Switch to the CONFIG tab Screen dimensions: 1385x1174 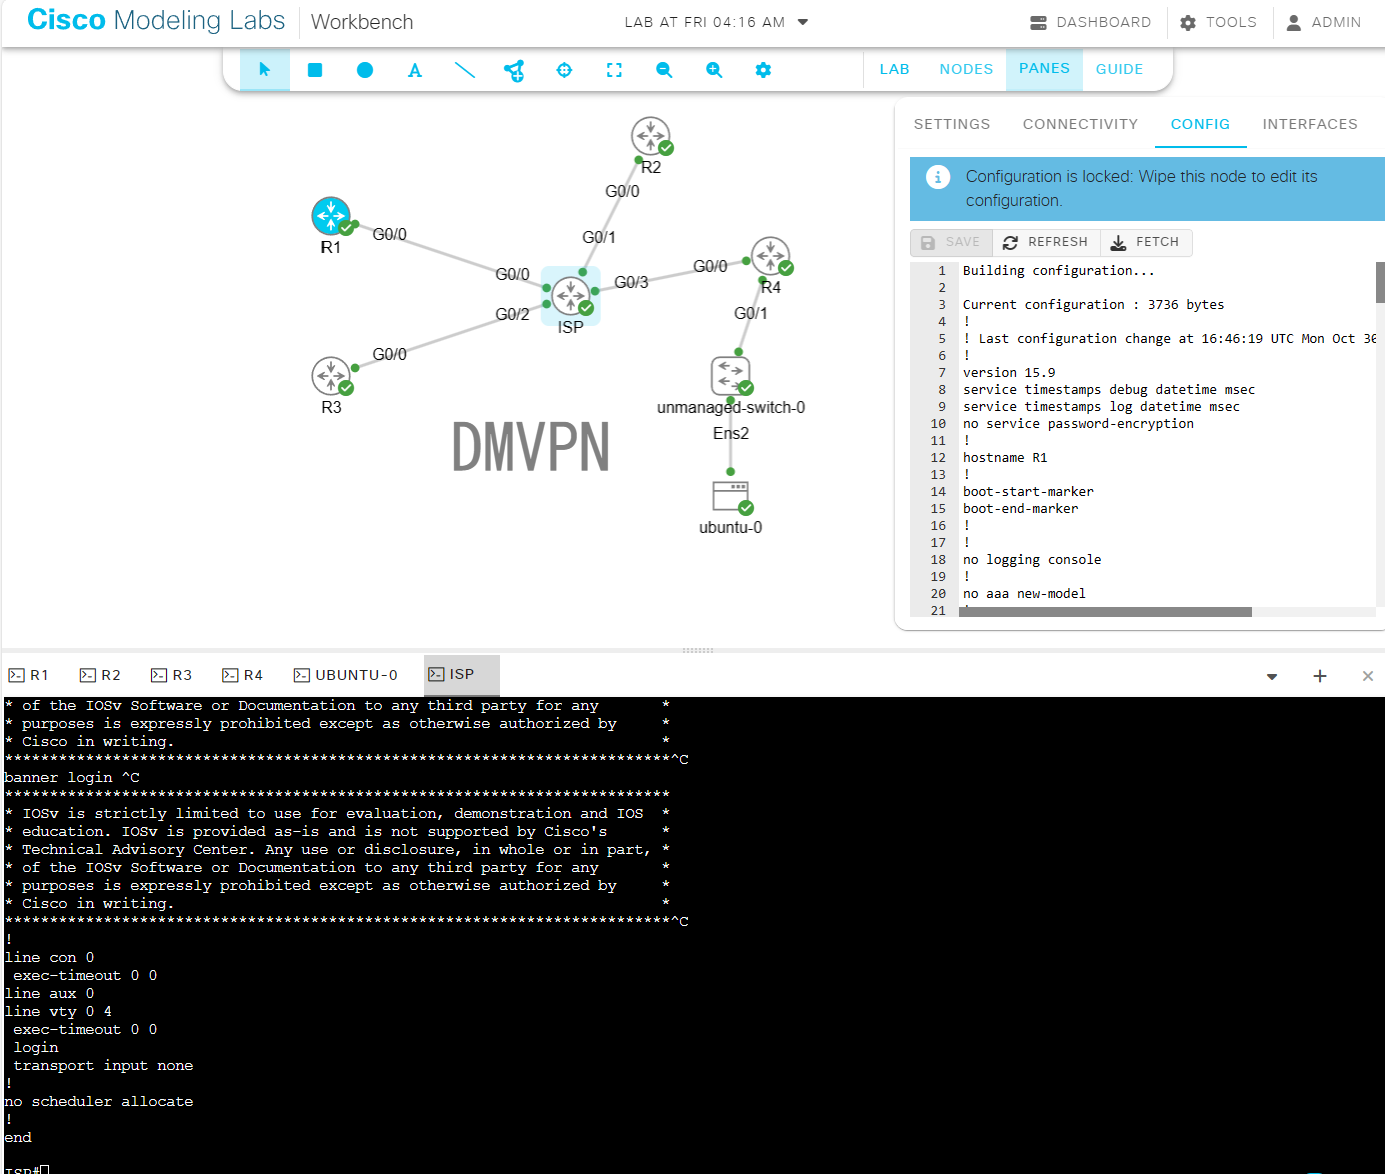pyautogui.click(x=1200, y=124)
